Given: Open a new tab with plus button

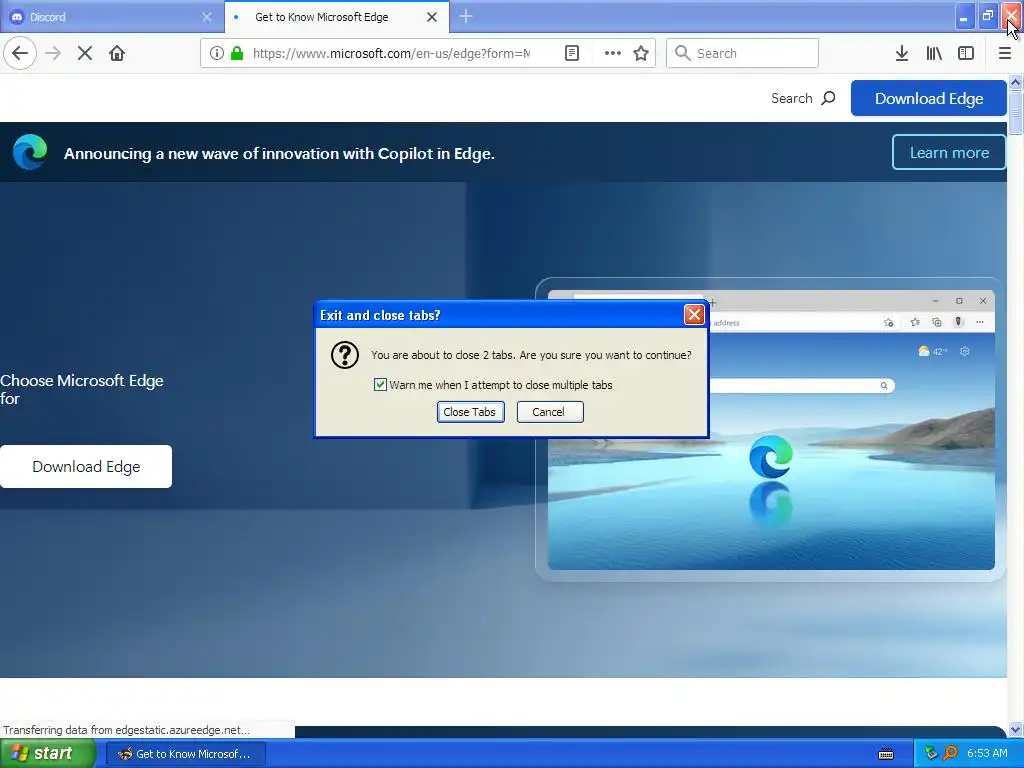Looking at the screenshot, I should [x=466, y=16].
